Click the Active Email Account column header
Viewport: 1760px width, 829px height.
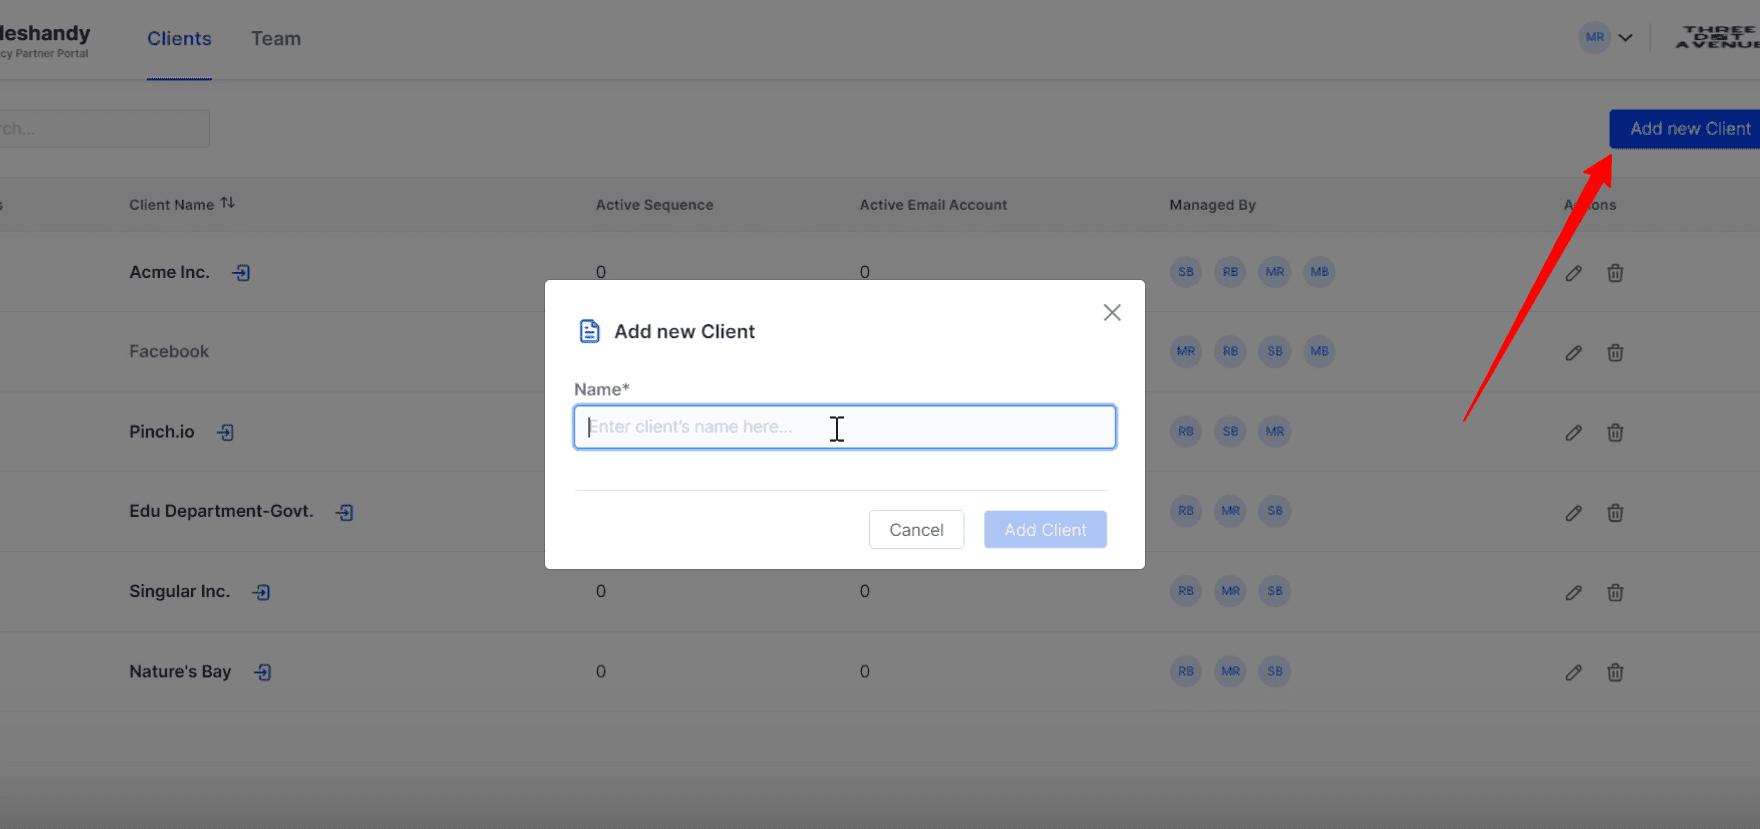tap(933, 205)
